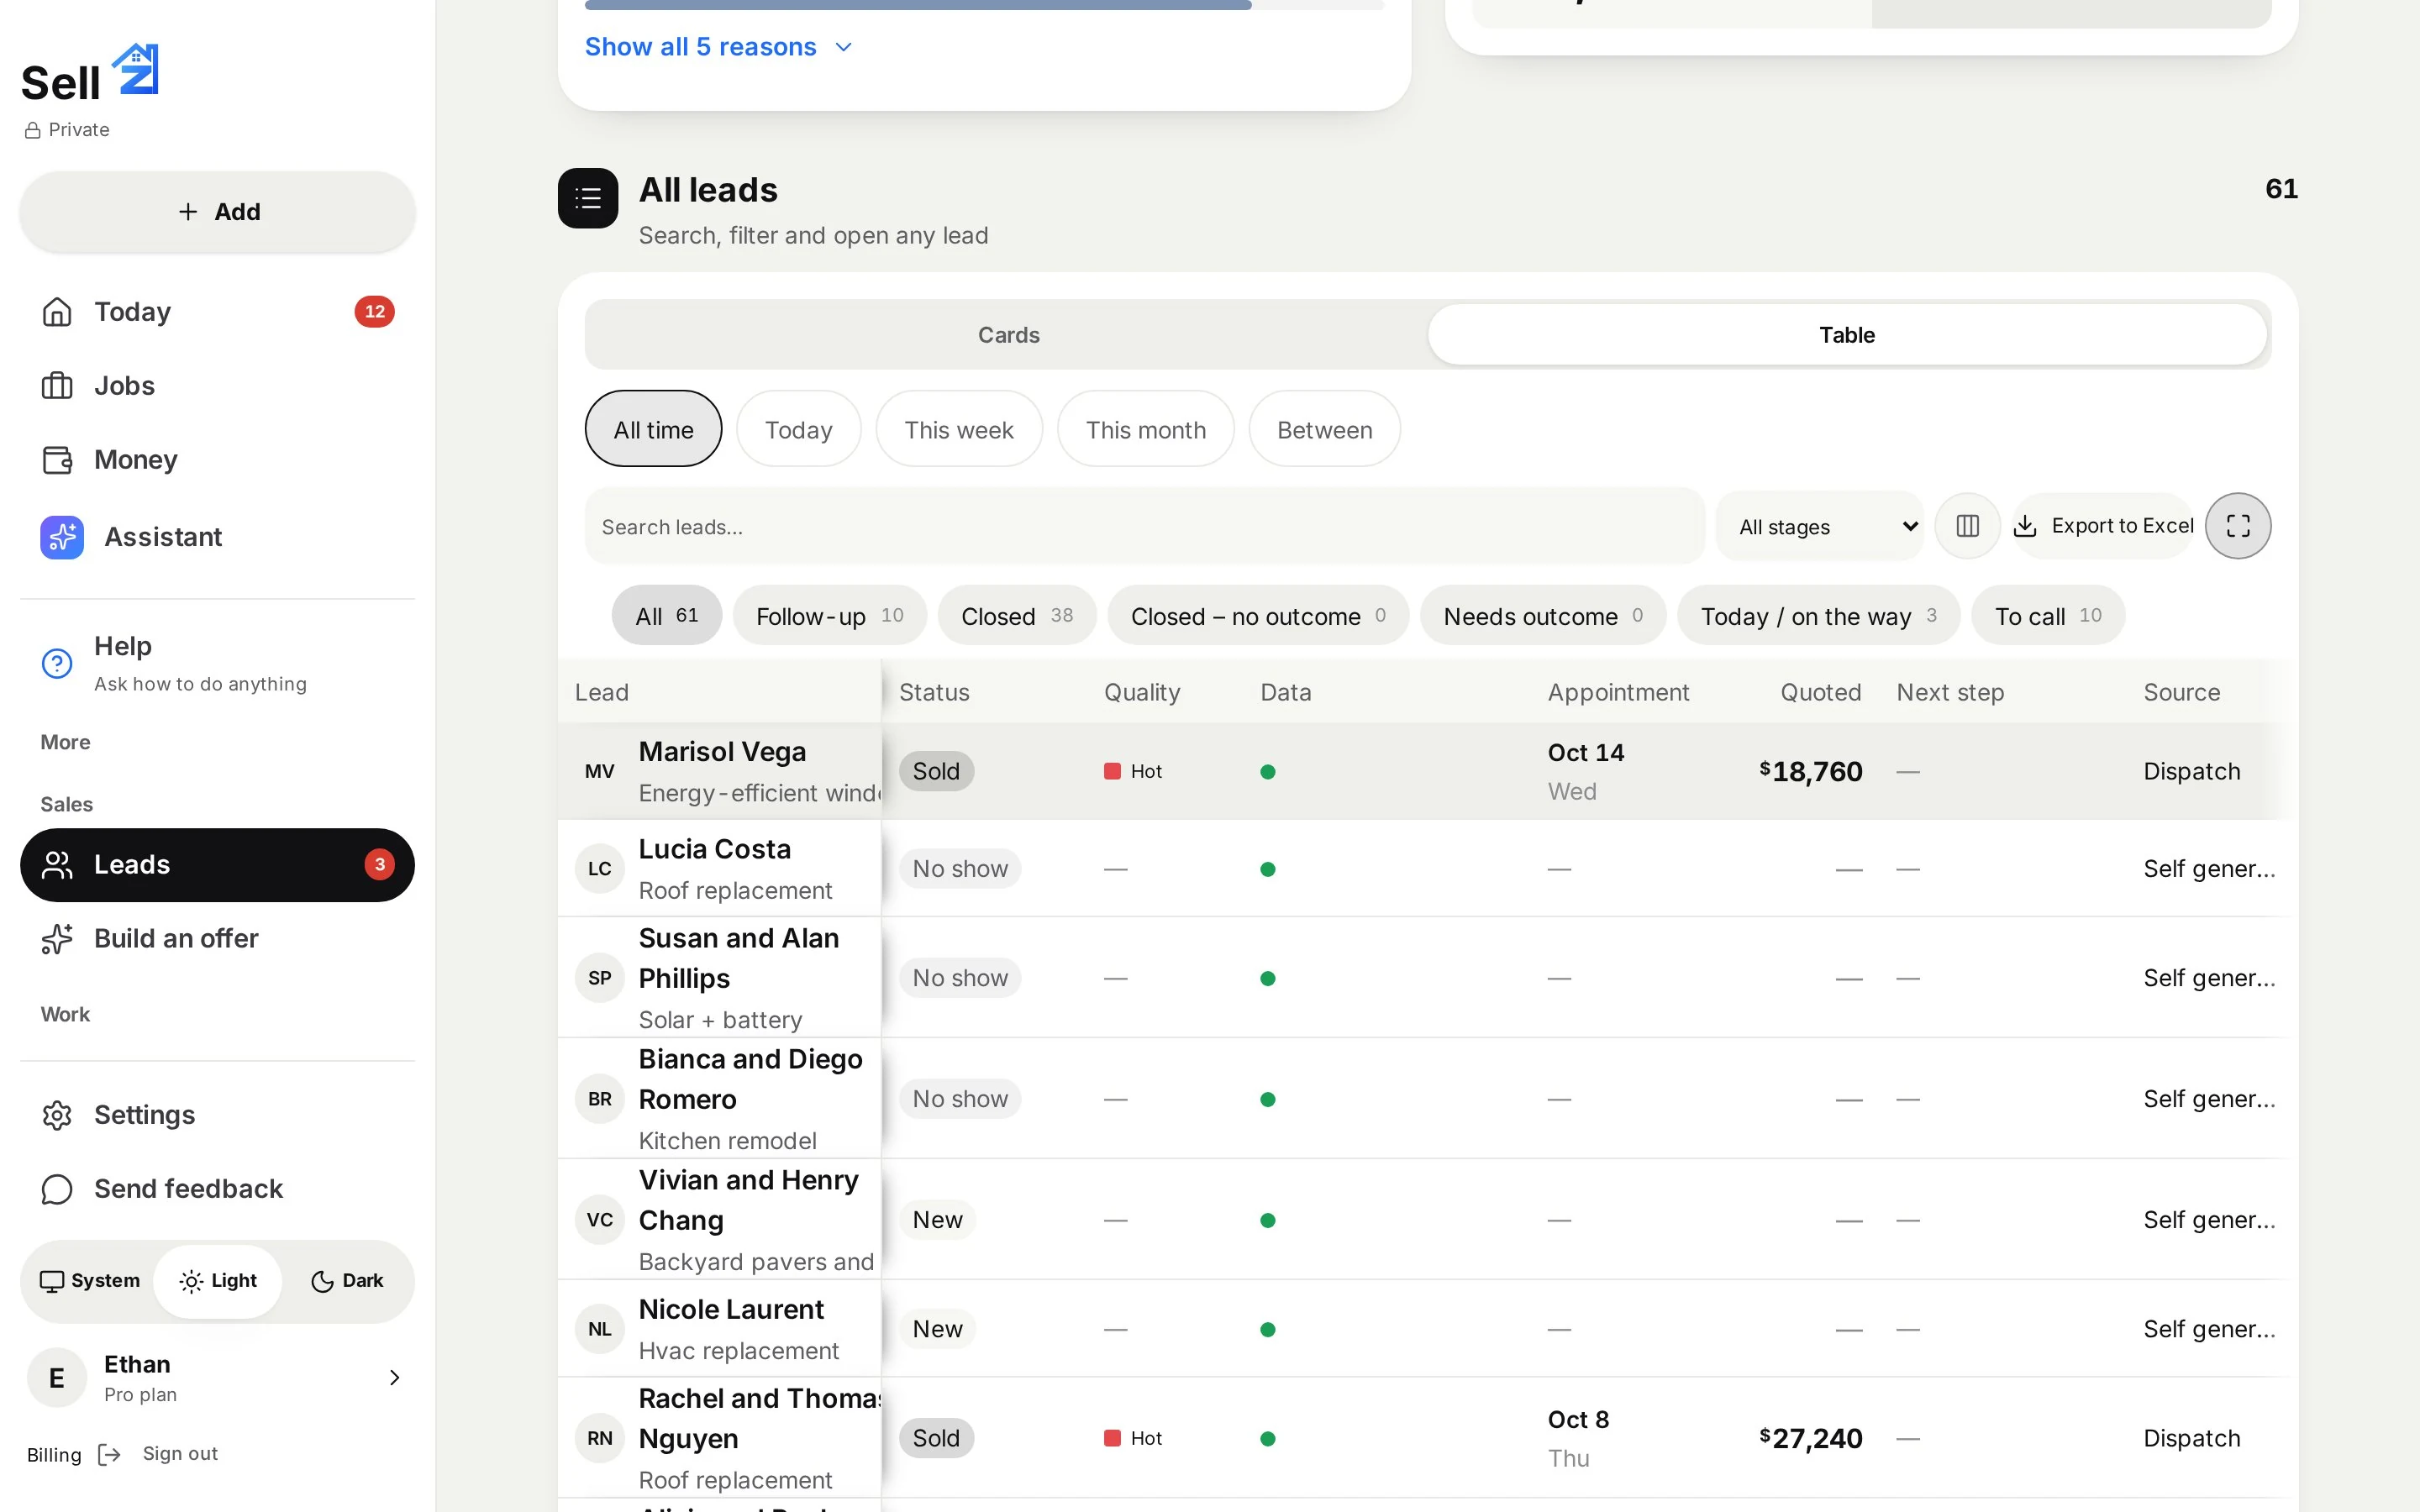This screenshot has width=2420, height=1512.
Task: Expand the Work section in sidebar
Action: (65, 1014)
